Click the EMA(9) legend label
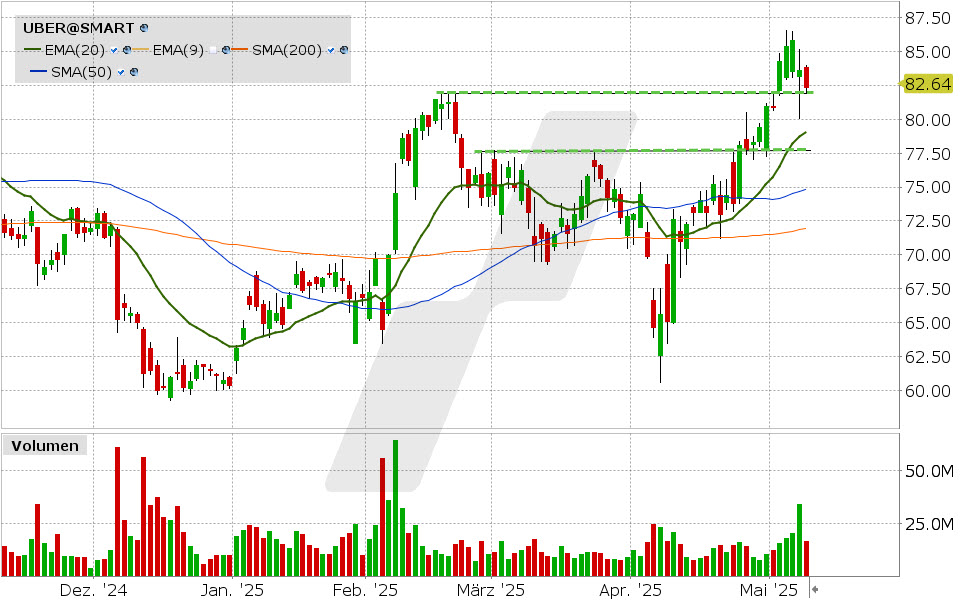The width and height of the screenshot is (960, 600). (178, 50)
